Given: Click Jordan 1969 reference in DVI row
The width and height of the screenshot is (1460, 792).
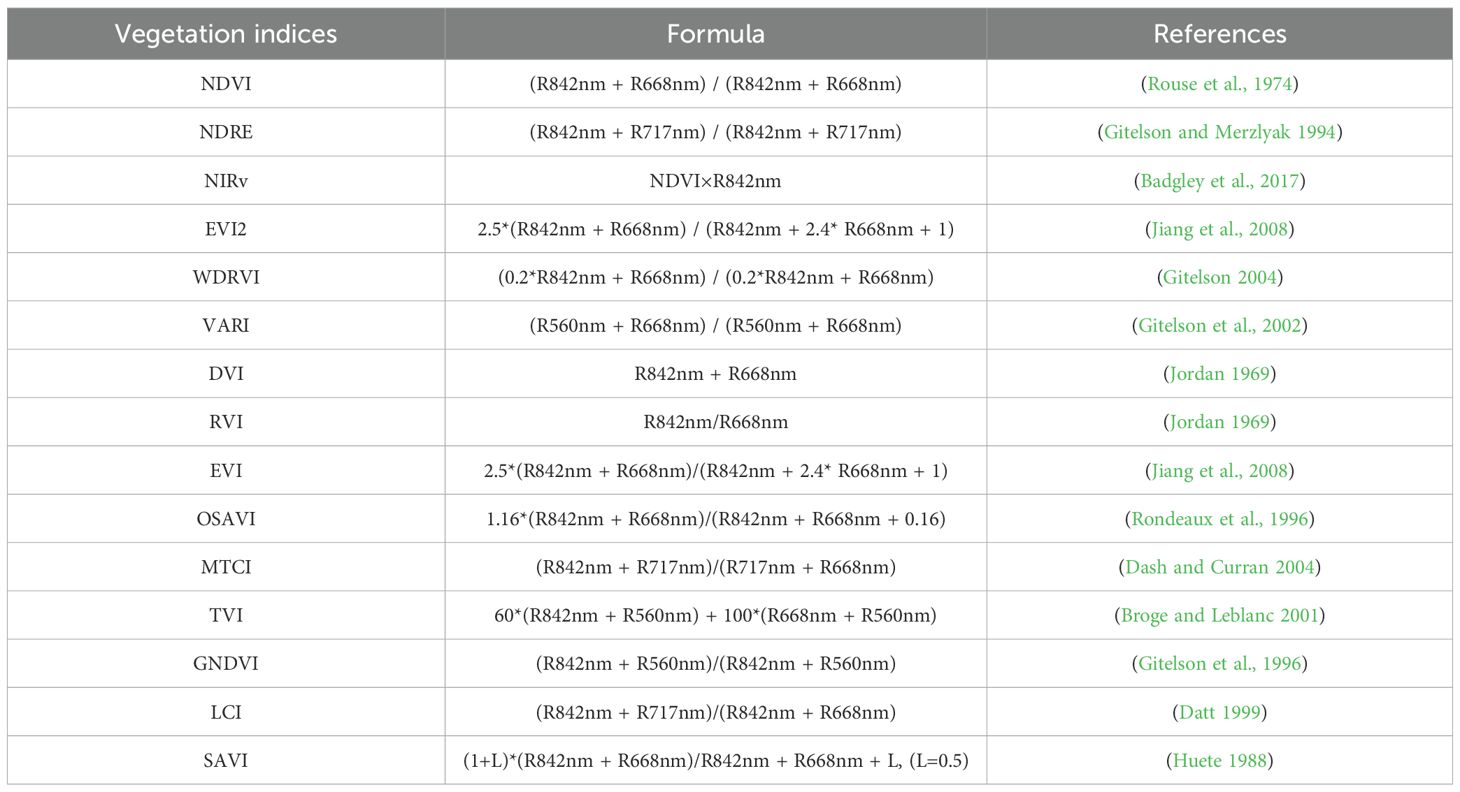Looking at the screenshot, I should click(x=1219, y=374).
